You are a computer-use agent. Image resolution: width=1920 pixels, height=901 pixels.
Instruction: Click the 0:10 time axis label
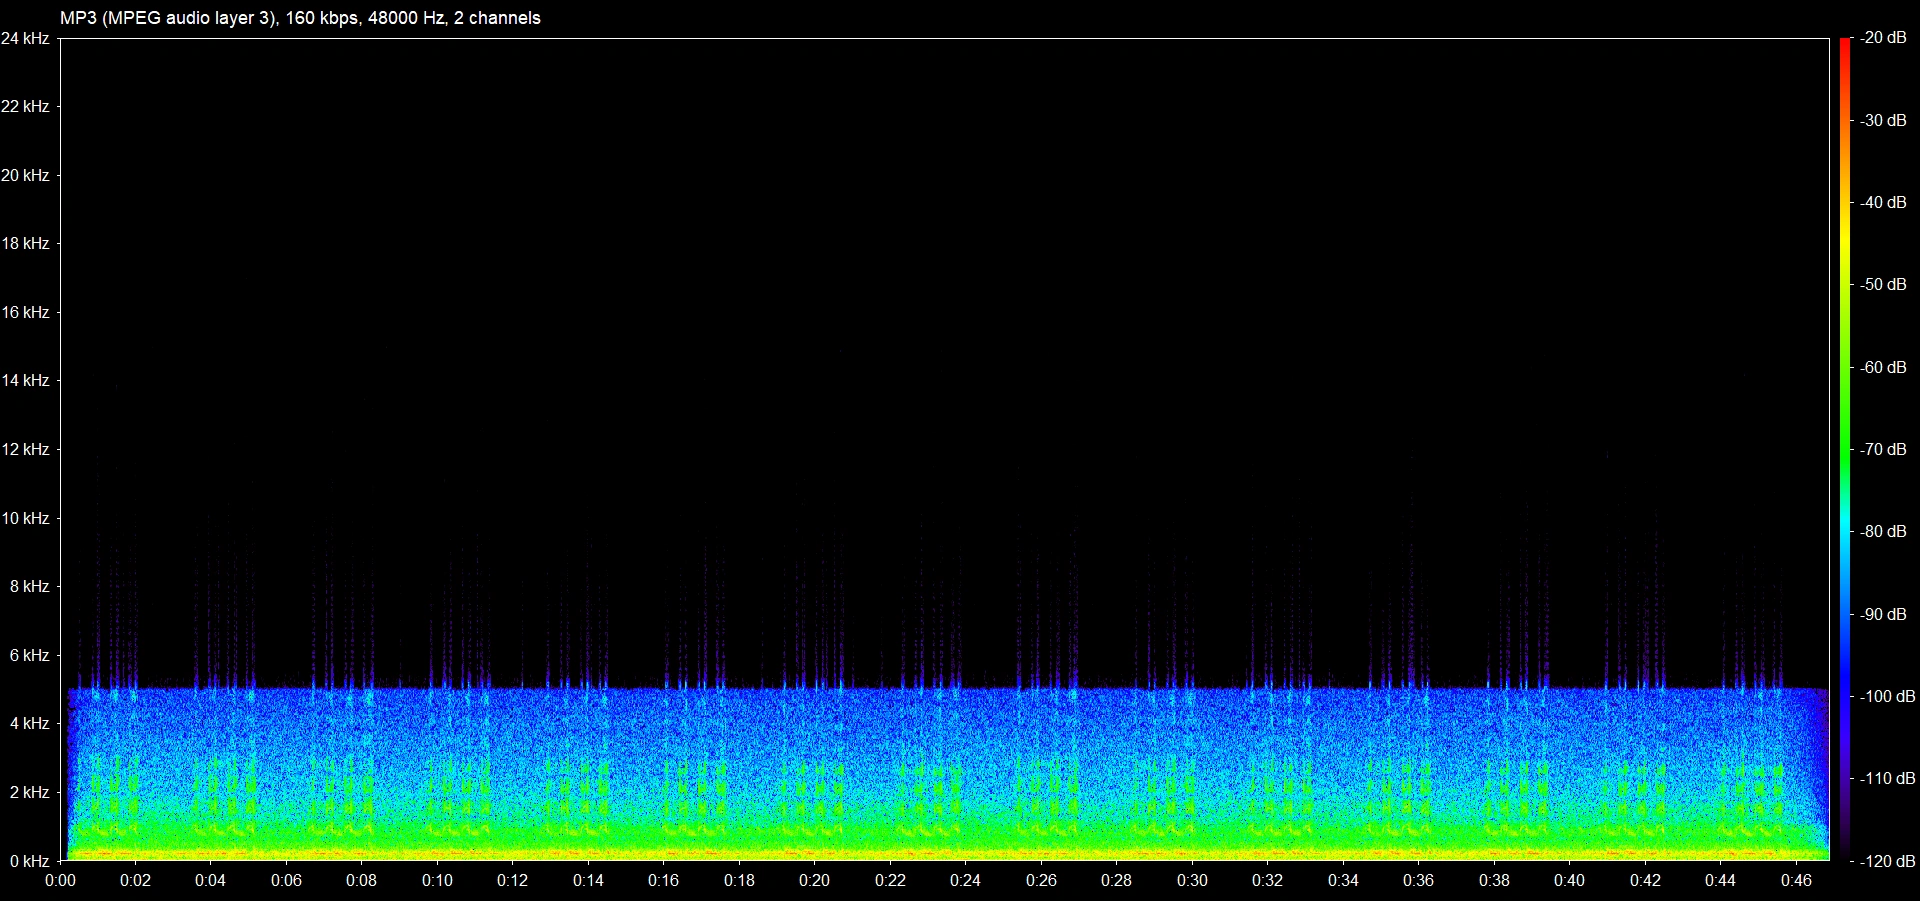(x=437, y=881)
